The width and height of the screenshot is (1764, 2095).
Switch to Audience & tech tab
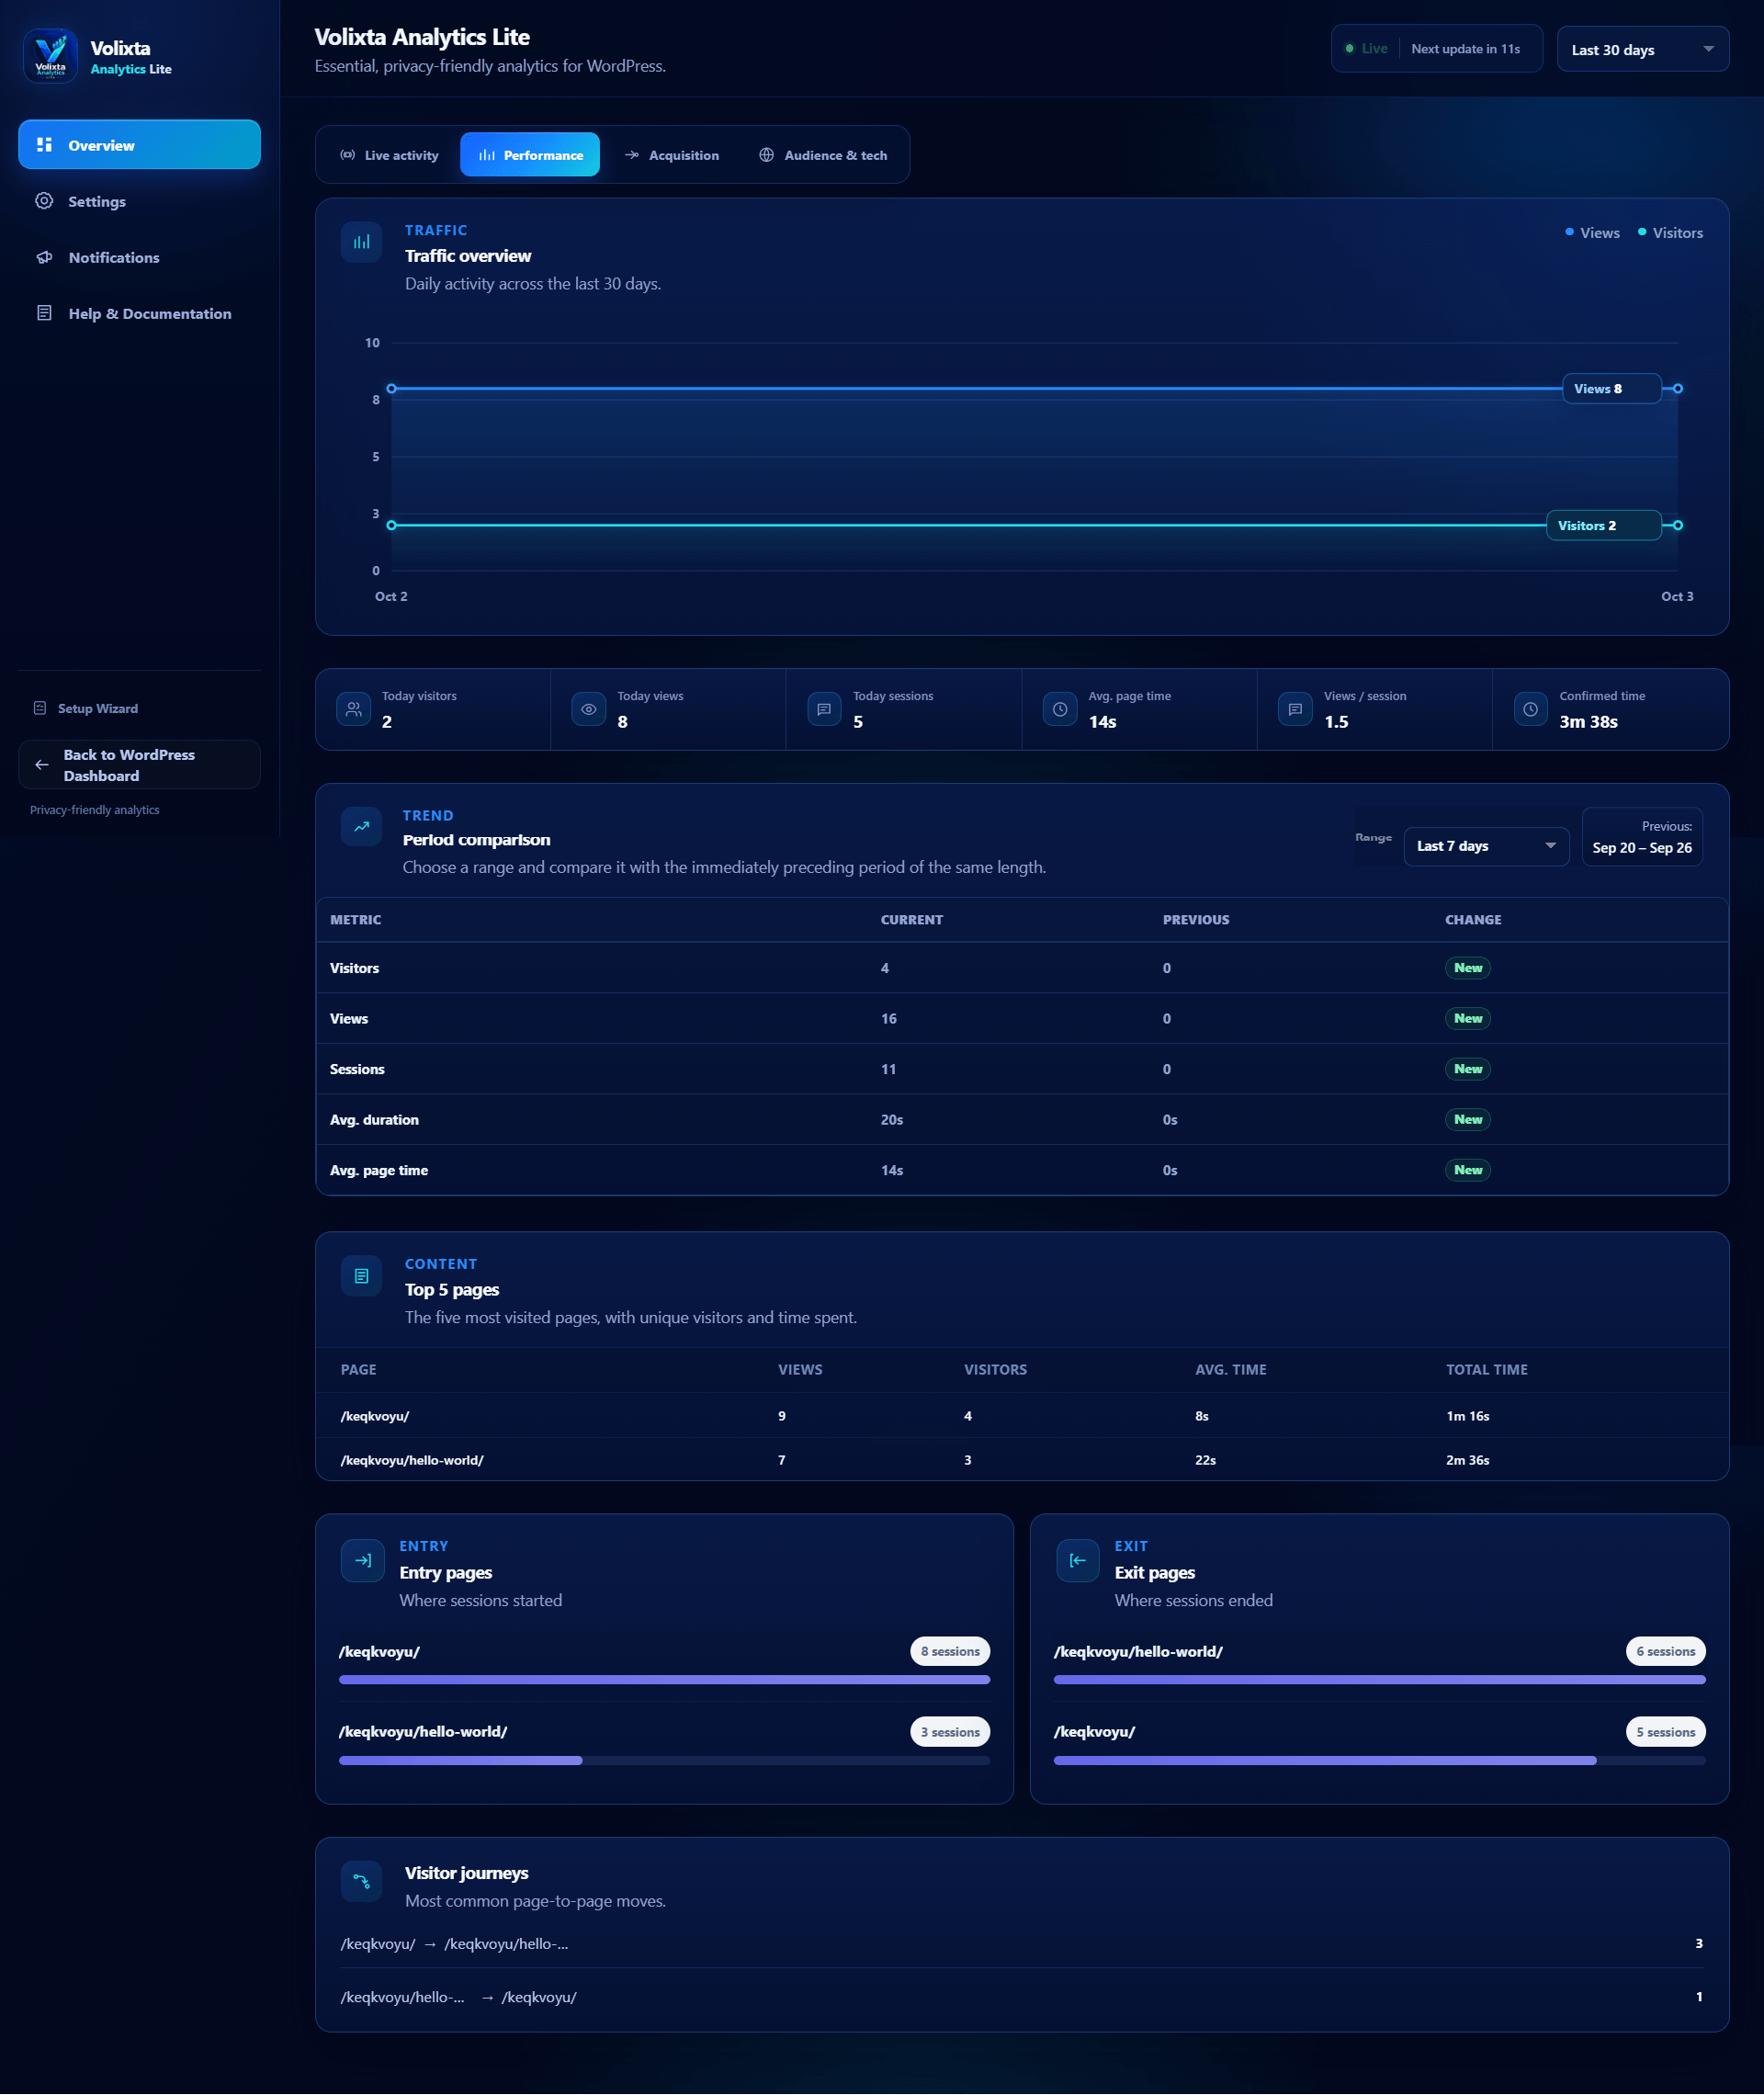pyautogui.click(x=823, y=155)
